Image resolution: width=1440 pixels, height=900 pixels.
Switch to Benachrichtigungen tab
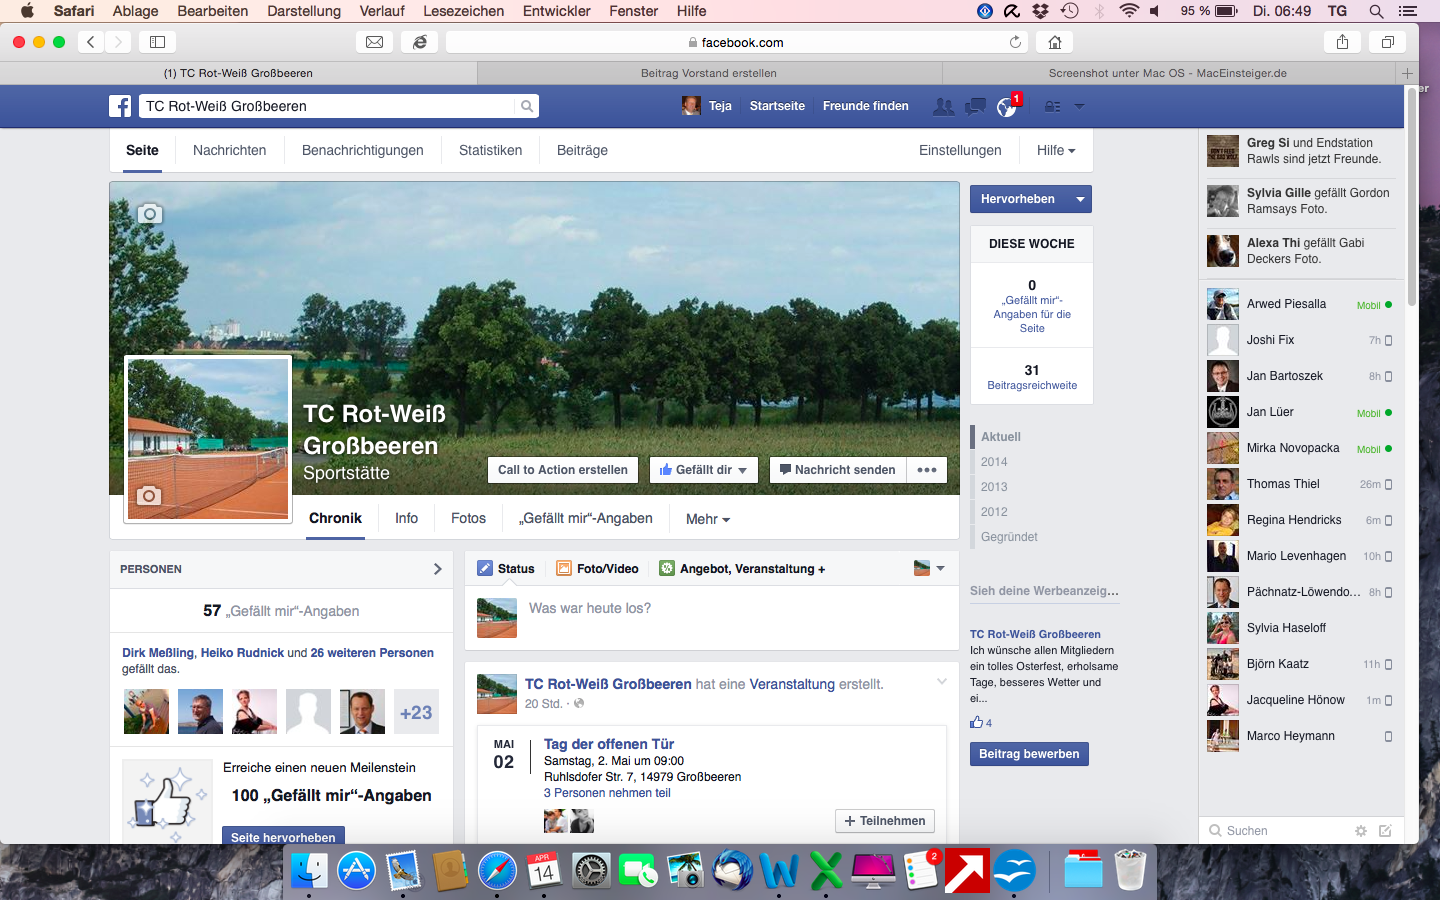(363, 150)
